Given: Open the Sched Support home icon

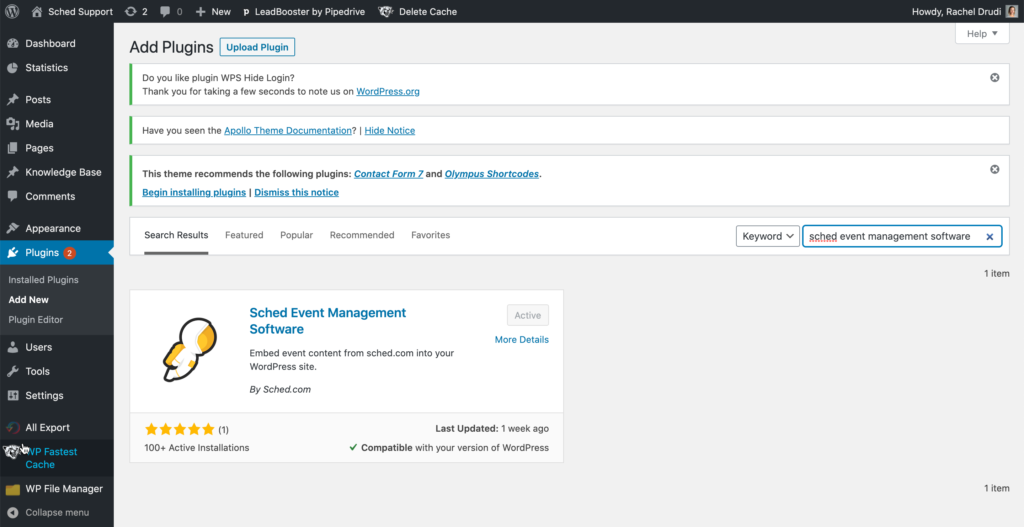Looking at the screenshot, I should (37, 11).
